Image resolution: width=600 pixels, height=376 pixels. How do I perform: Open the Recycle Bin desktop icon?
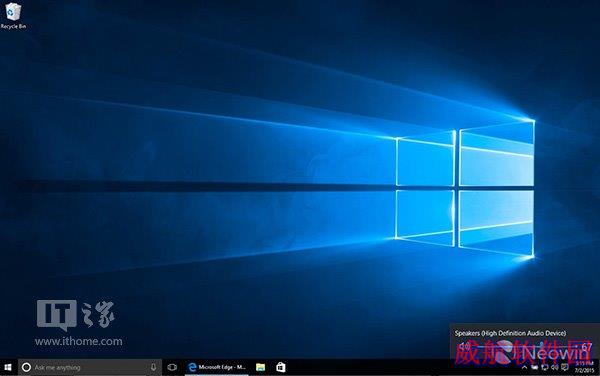(x=13, y=16)
